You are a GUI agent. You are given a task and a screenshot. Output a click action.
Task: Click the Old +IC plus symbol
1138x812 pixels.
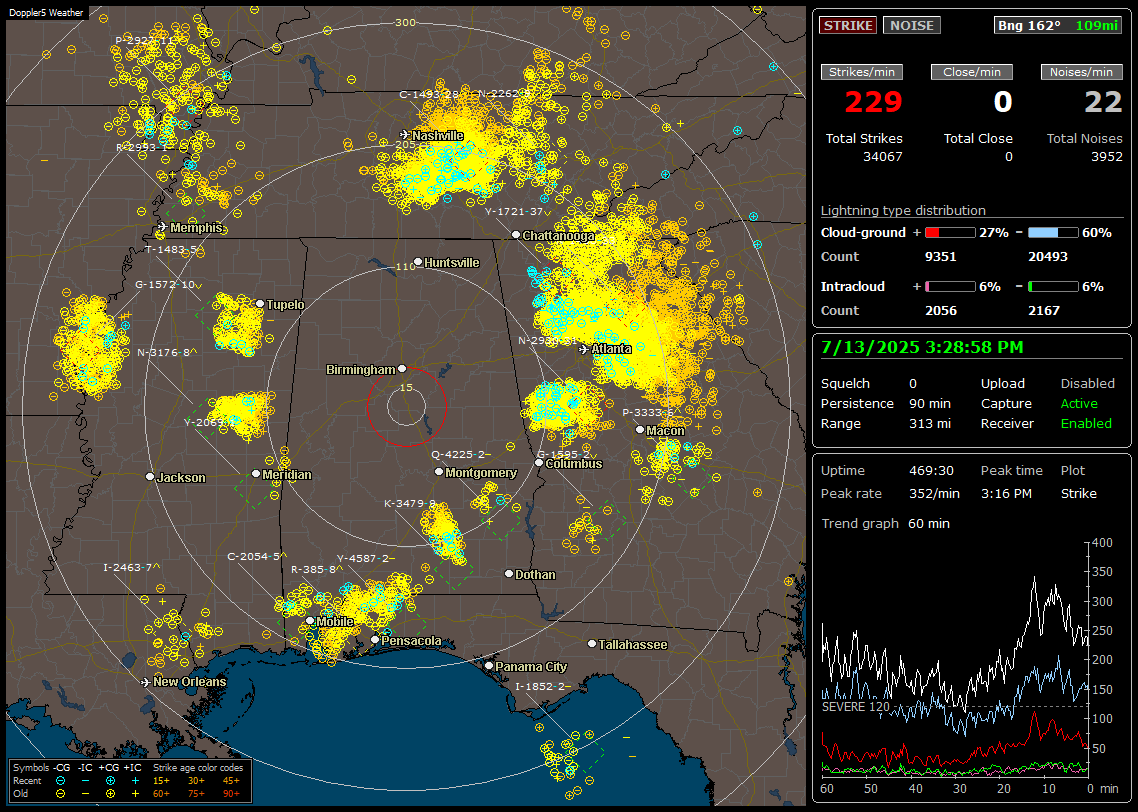tap(135, 794)
